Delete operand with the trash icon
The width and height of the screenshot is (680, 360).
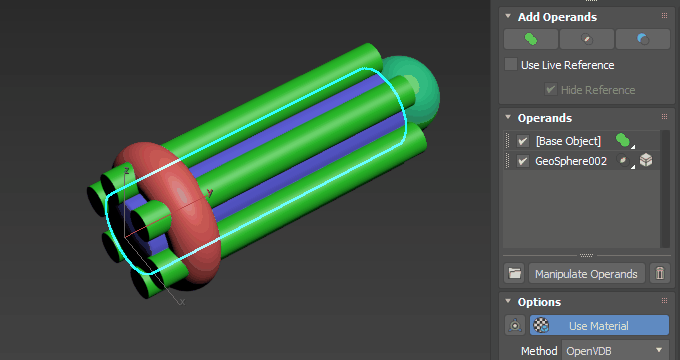pos(660,274)
